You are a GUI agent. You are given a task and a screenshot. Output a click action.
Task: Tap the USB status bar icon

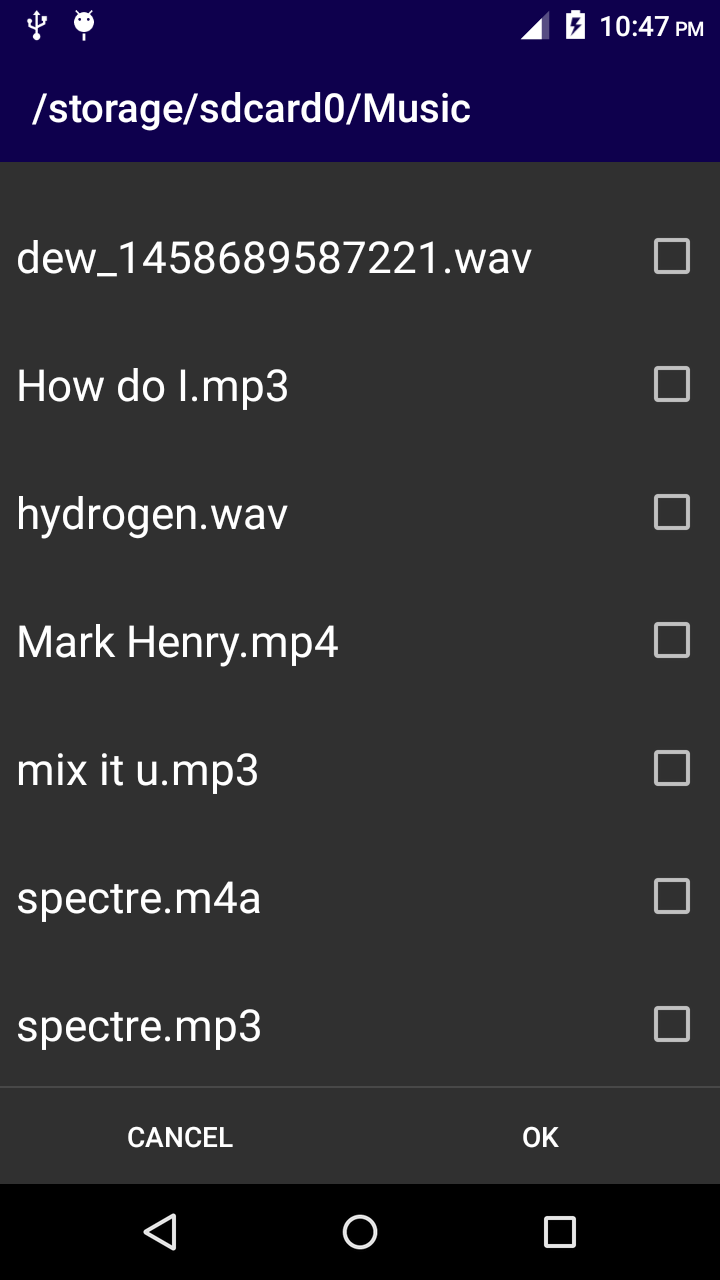tap(37, 25)
